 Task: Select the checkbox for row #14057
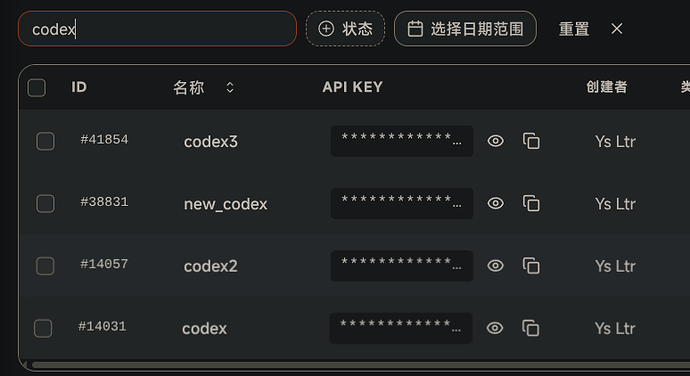(x=45, y=266)
